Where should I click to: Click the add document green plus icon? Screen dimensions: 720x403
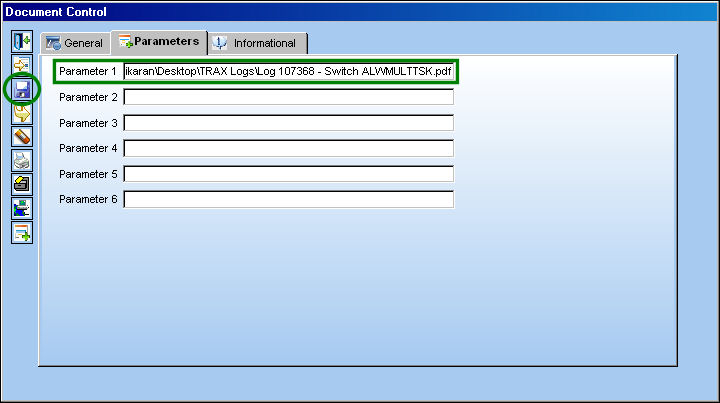pyautogui.click(x=22, y=233)
